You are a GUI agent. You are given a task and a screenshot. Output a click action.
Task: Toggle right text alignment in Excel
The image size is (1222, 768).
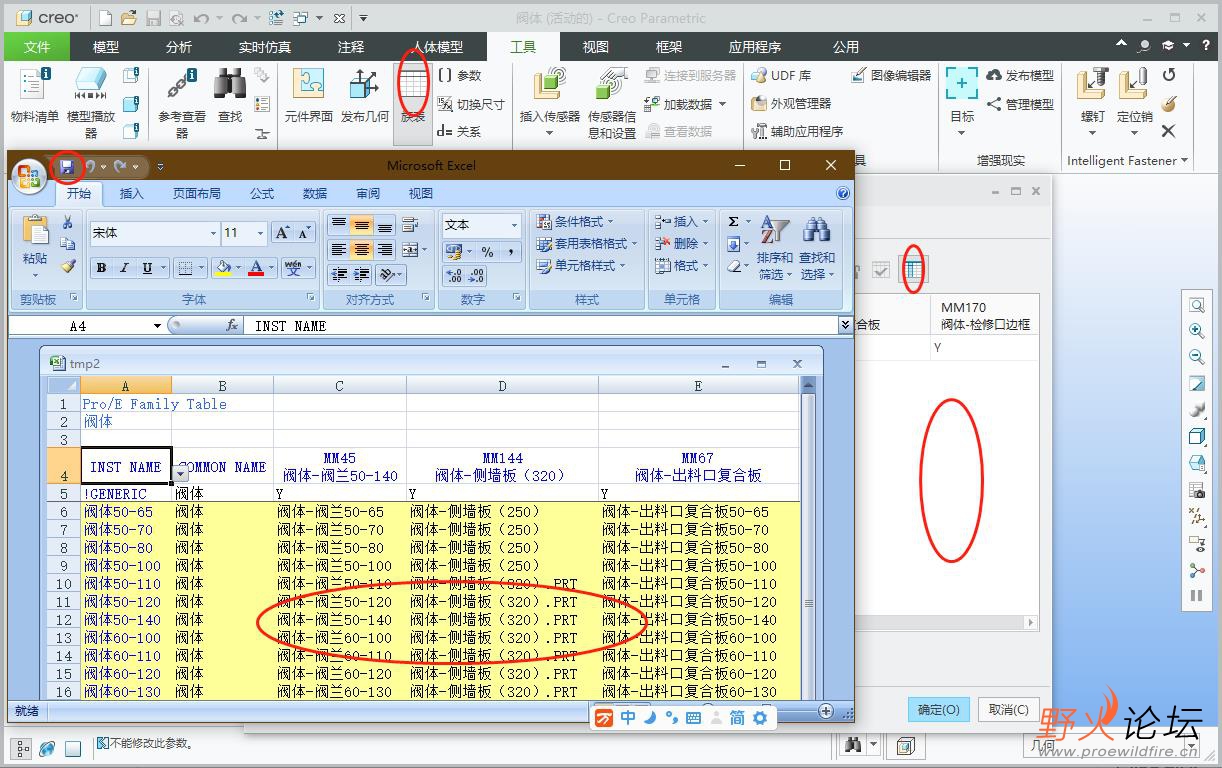(x=384, y=250)
